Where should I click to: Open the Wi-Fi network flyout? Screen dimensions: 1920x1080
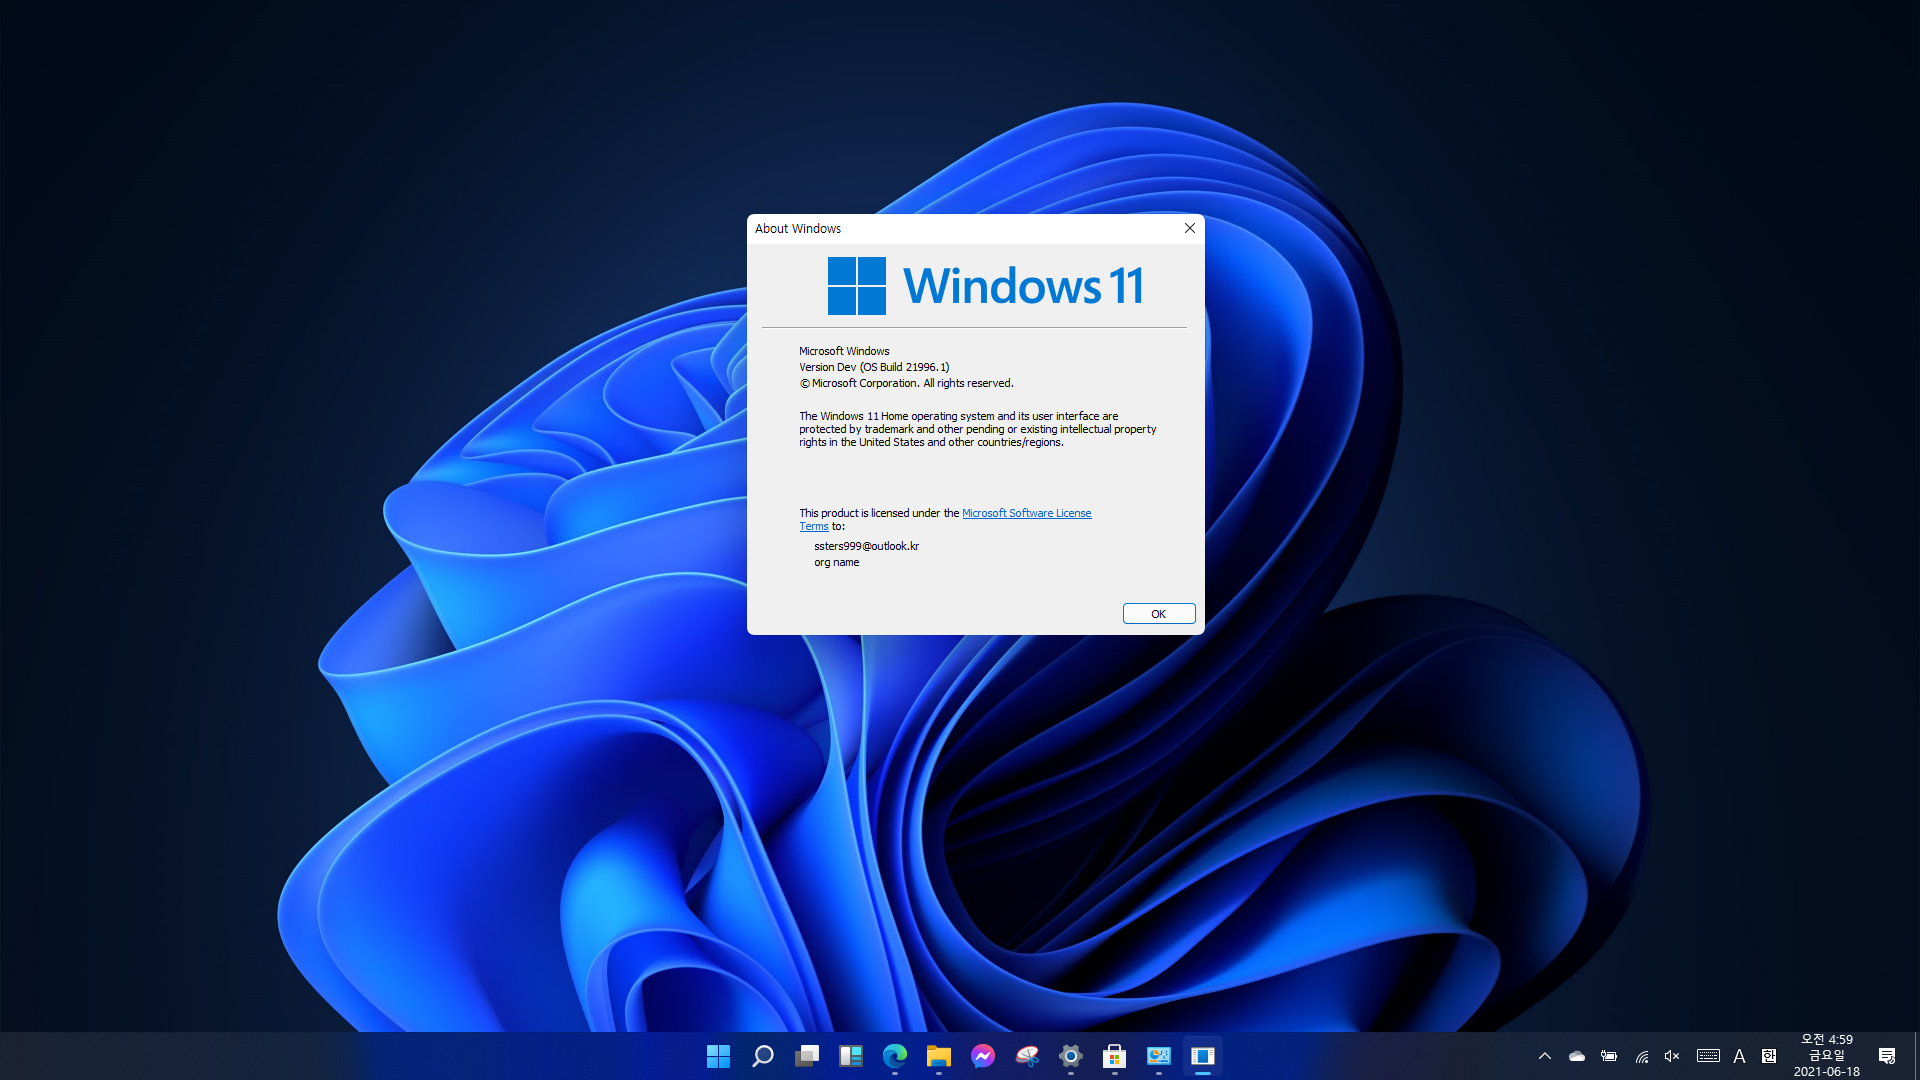pos(1641,1056)
